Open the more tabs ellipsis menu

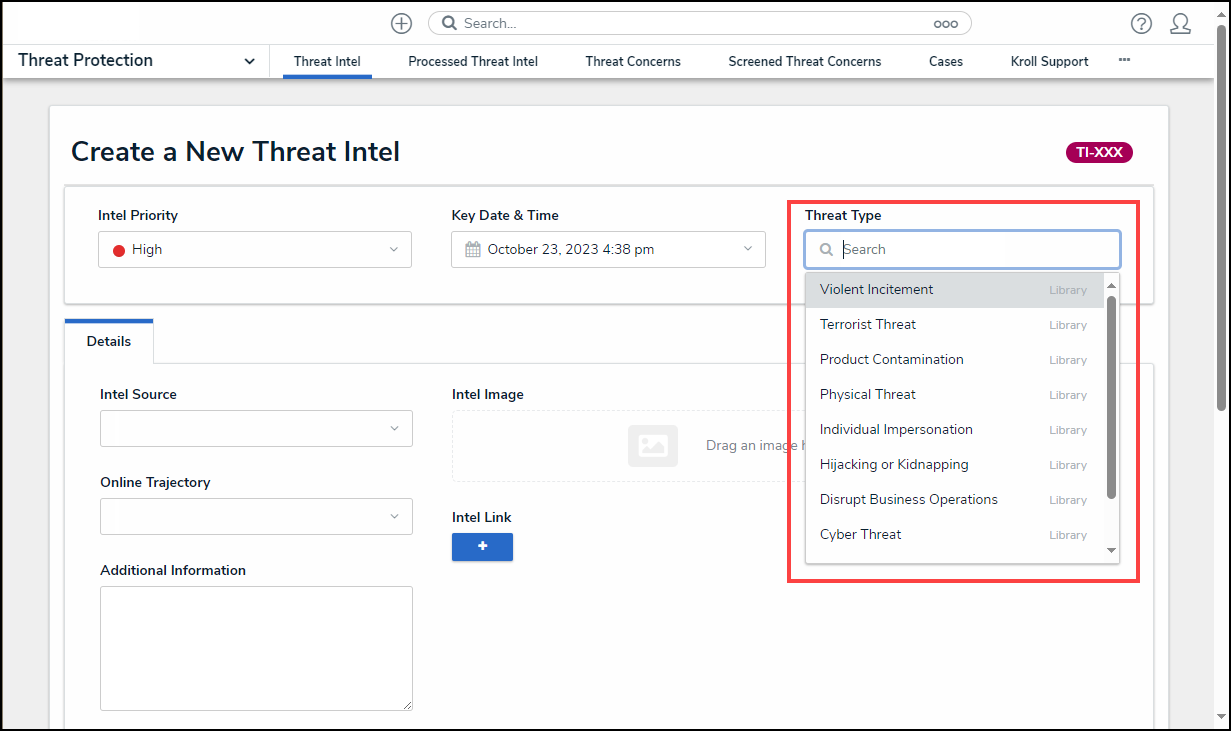click(x=1124, y=60)
